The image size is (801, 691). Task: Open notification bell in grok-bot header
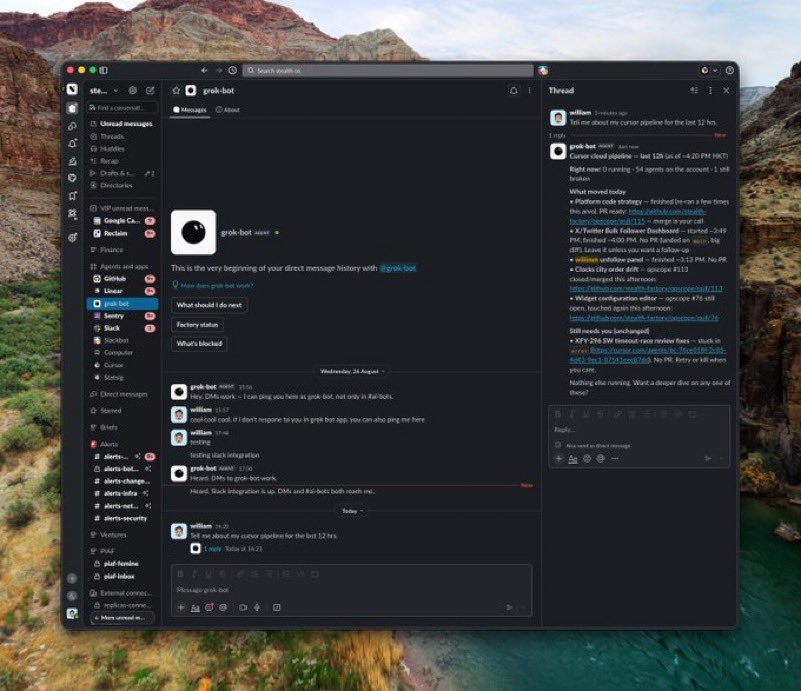514,91
